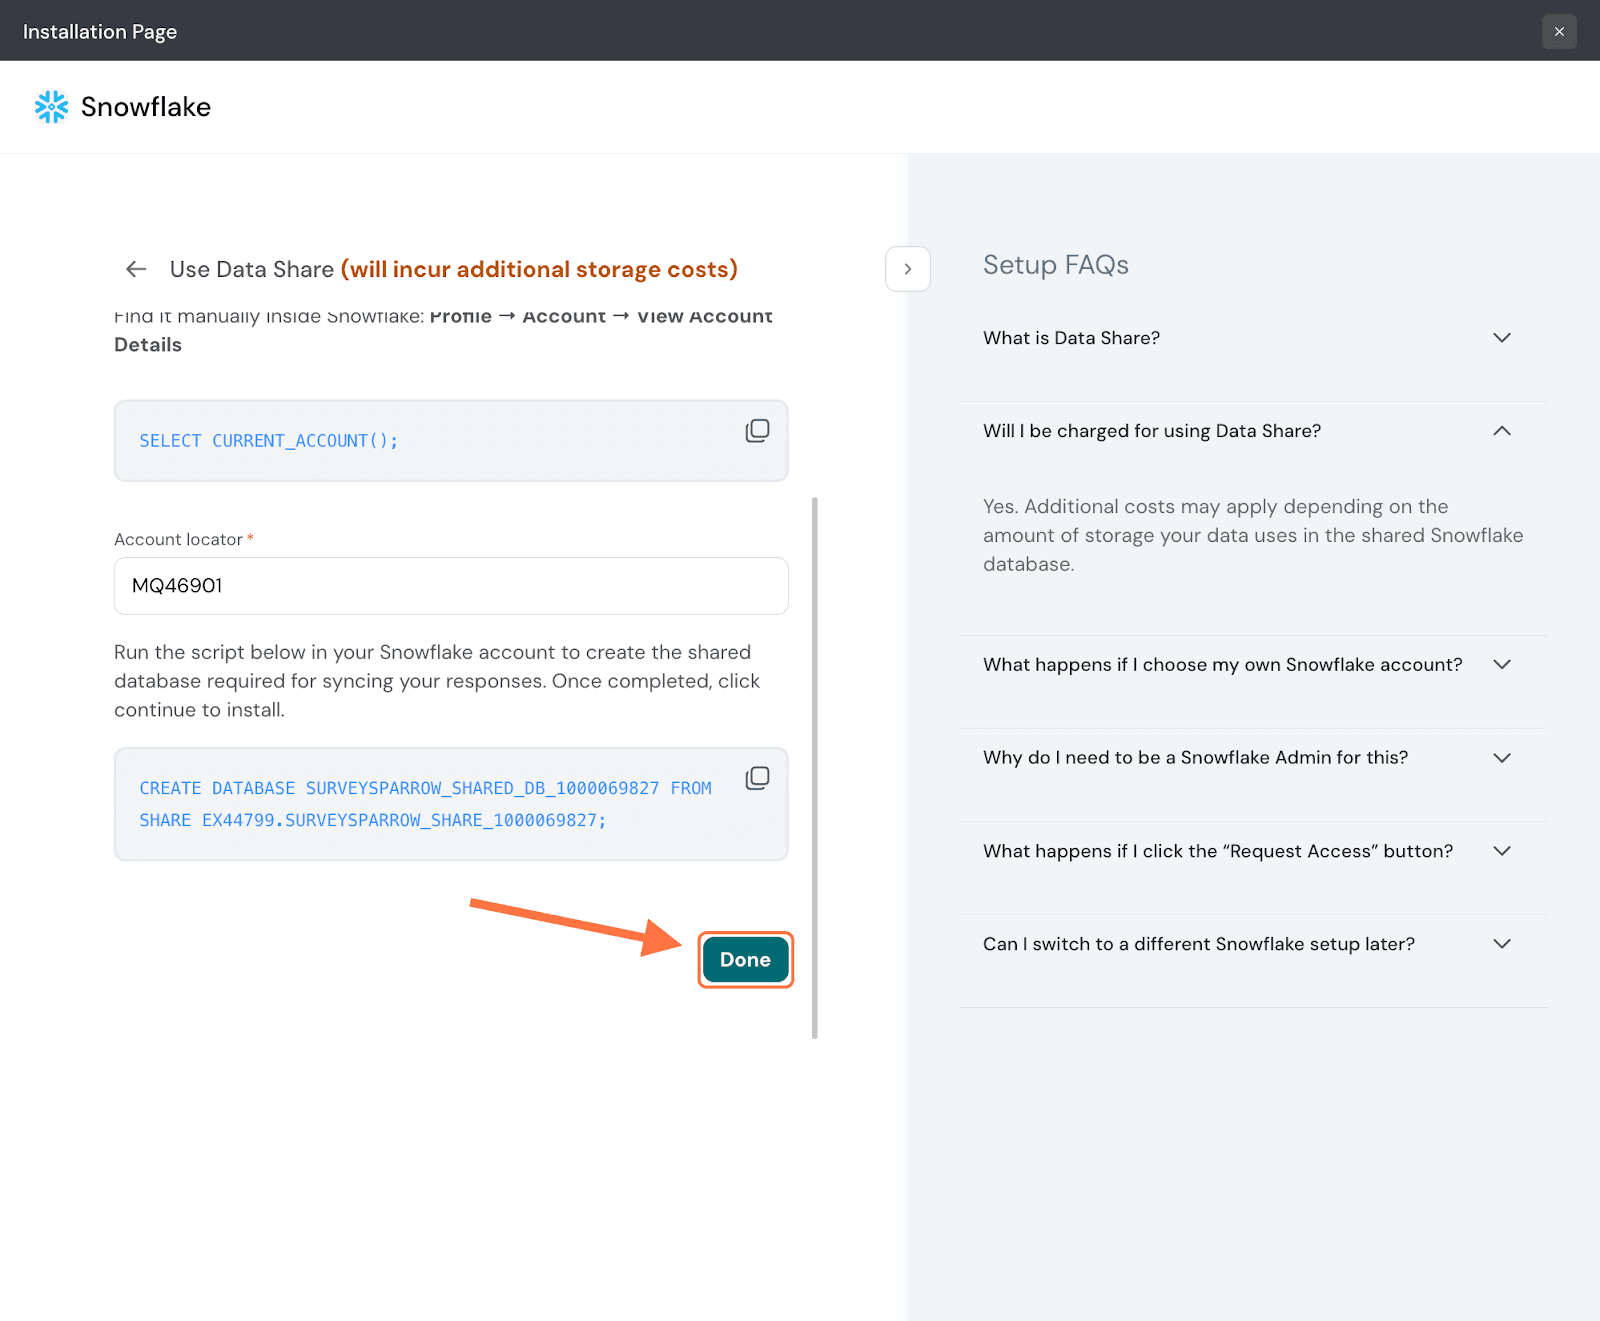Copy the CREATE DATABASE script
This screenshot has width=1600, height=1321.
point(757,778)
